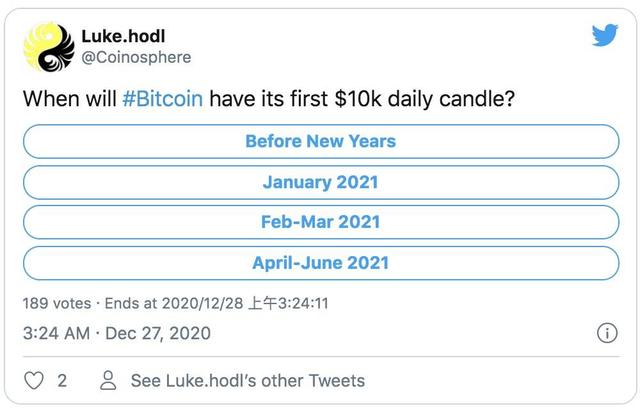The image size is (640, 411).
Task: Pick the April-June 2021 poll option
Action: tap(320, 263)
